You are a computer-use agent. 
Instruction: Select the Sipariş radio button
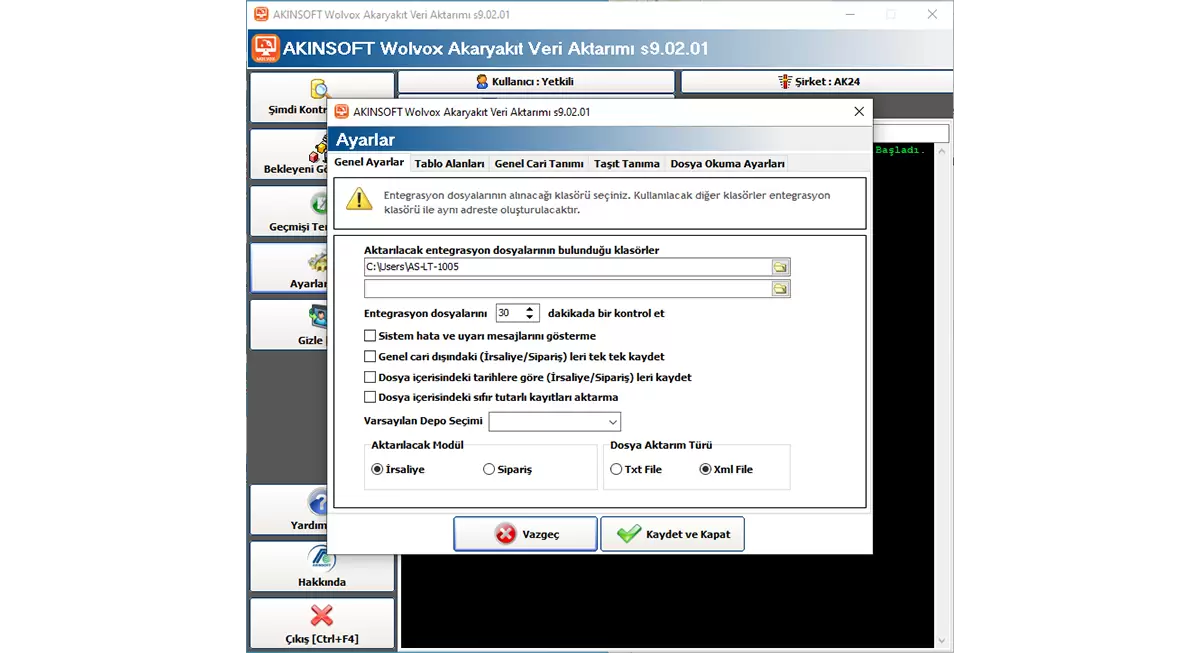click(489, 469)
